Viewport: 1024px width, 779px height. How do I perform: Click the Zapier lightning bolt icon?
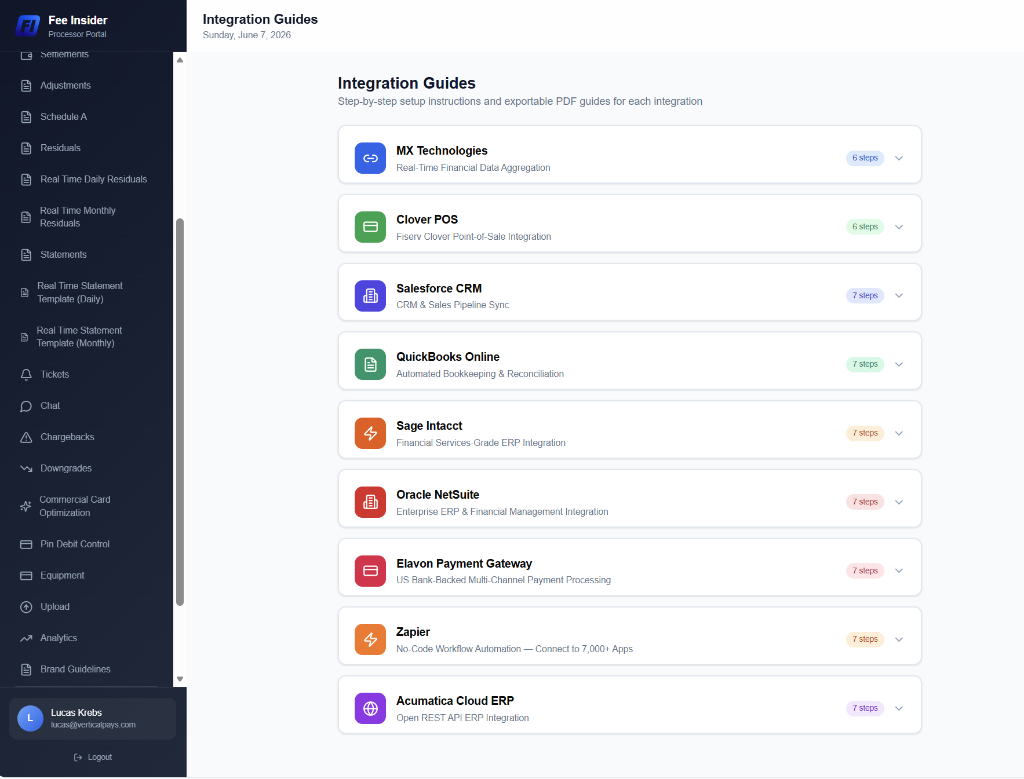click(x=370, y=639)
